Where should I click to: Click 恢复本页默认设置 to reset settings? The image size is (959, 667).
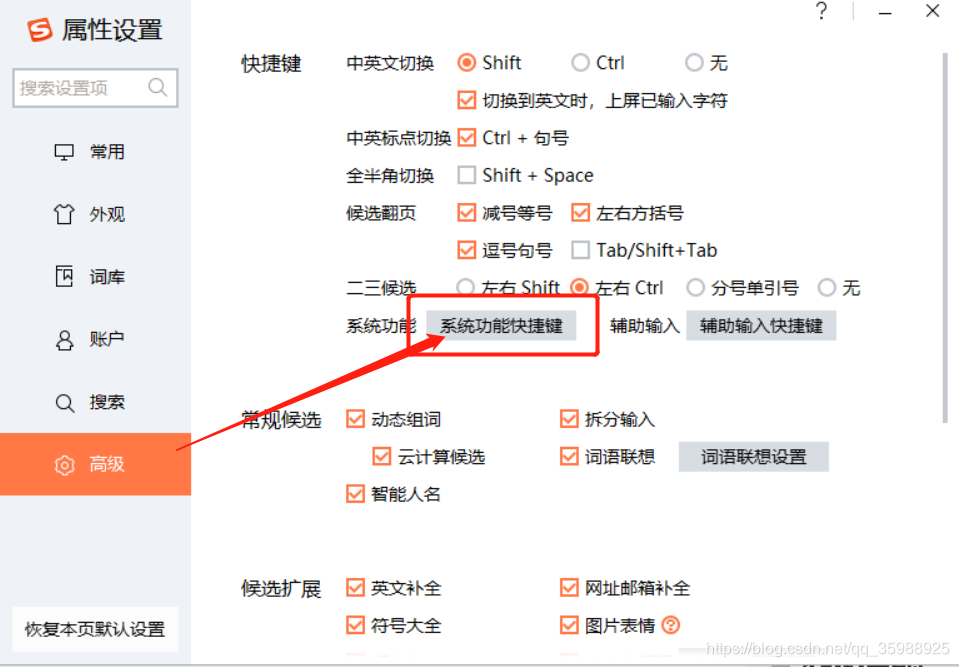(94, 628)
